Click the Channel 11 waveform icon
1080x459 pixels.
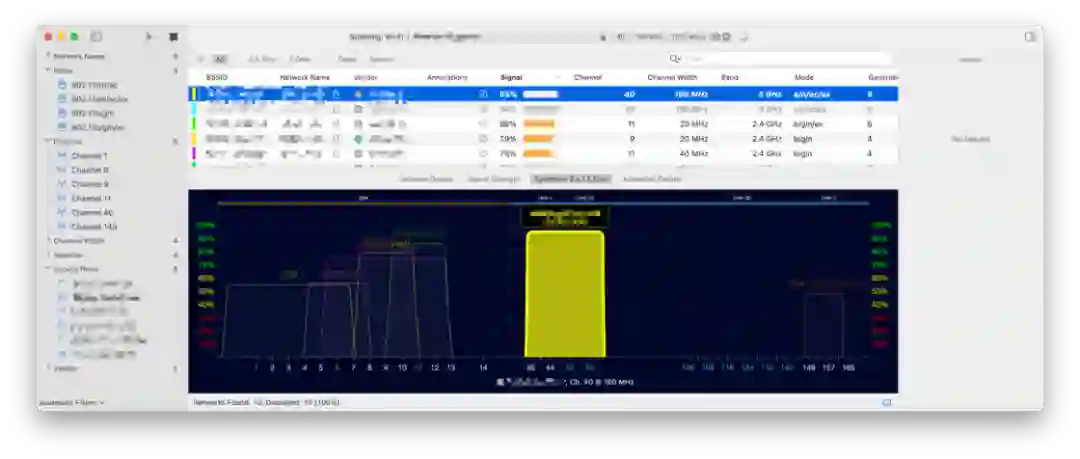pos(63,198)
